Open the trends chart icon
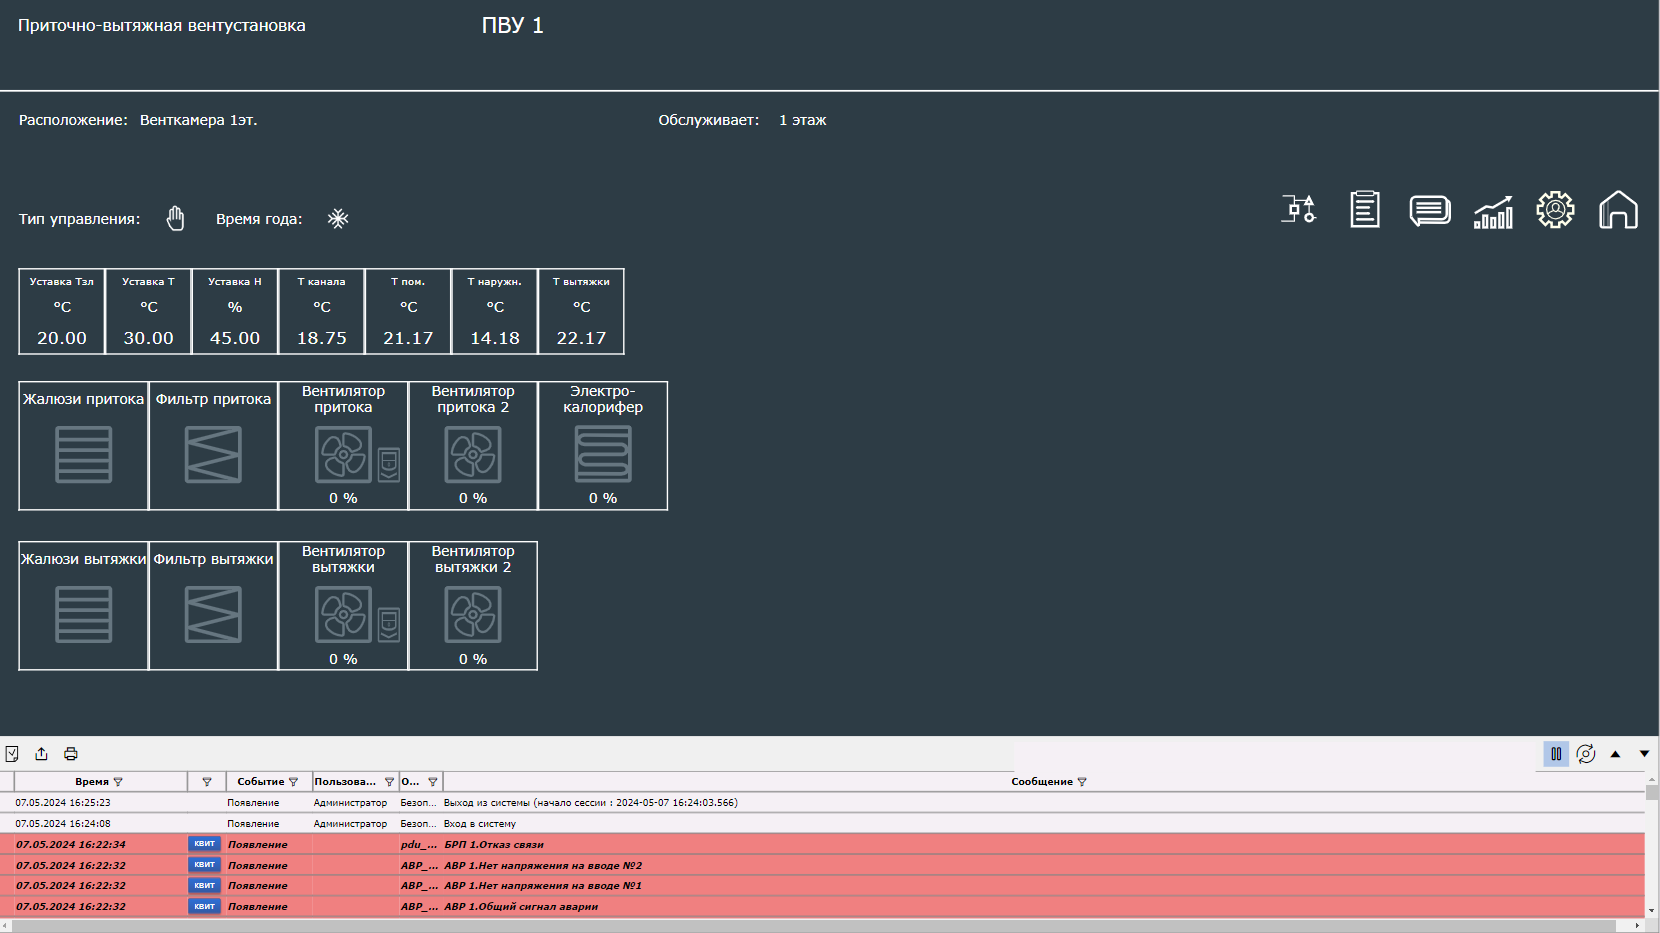 pos(1493,211)
